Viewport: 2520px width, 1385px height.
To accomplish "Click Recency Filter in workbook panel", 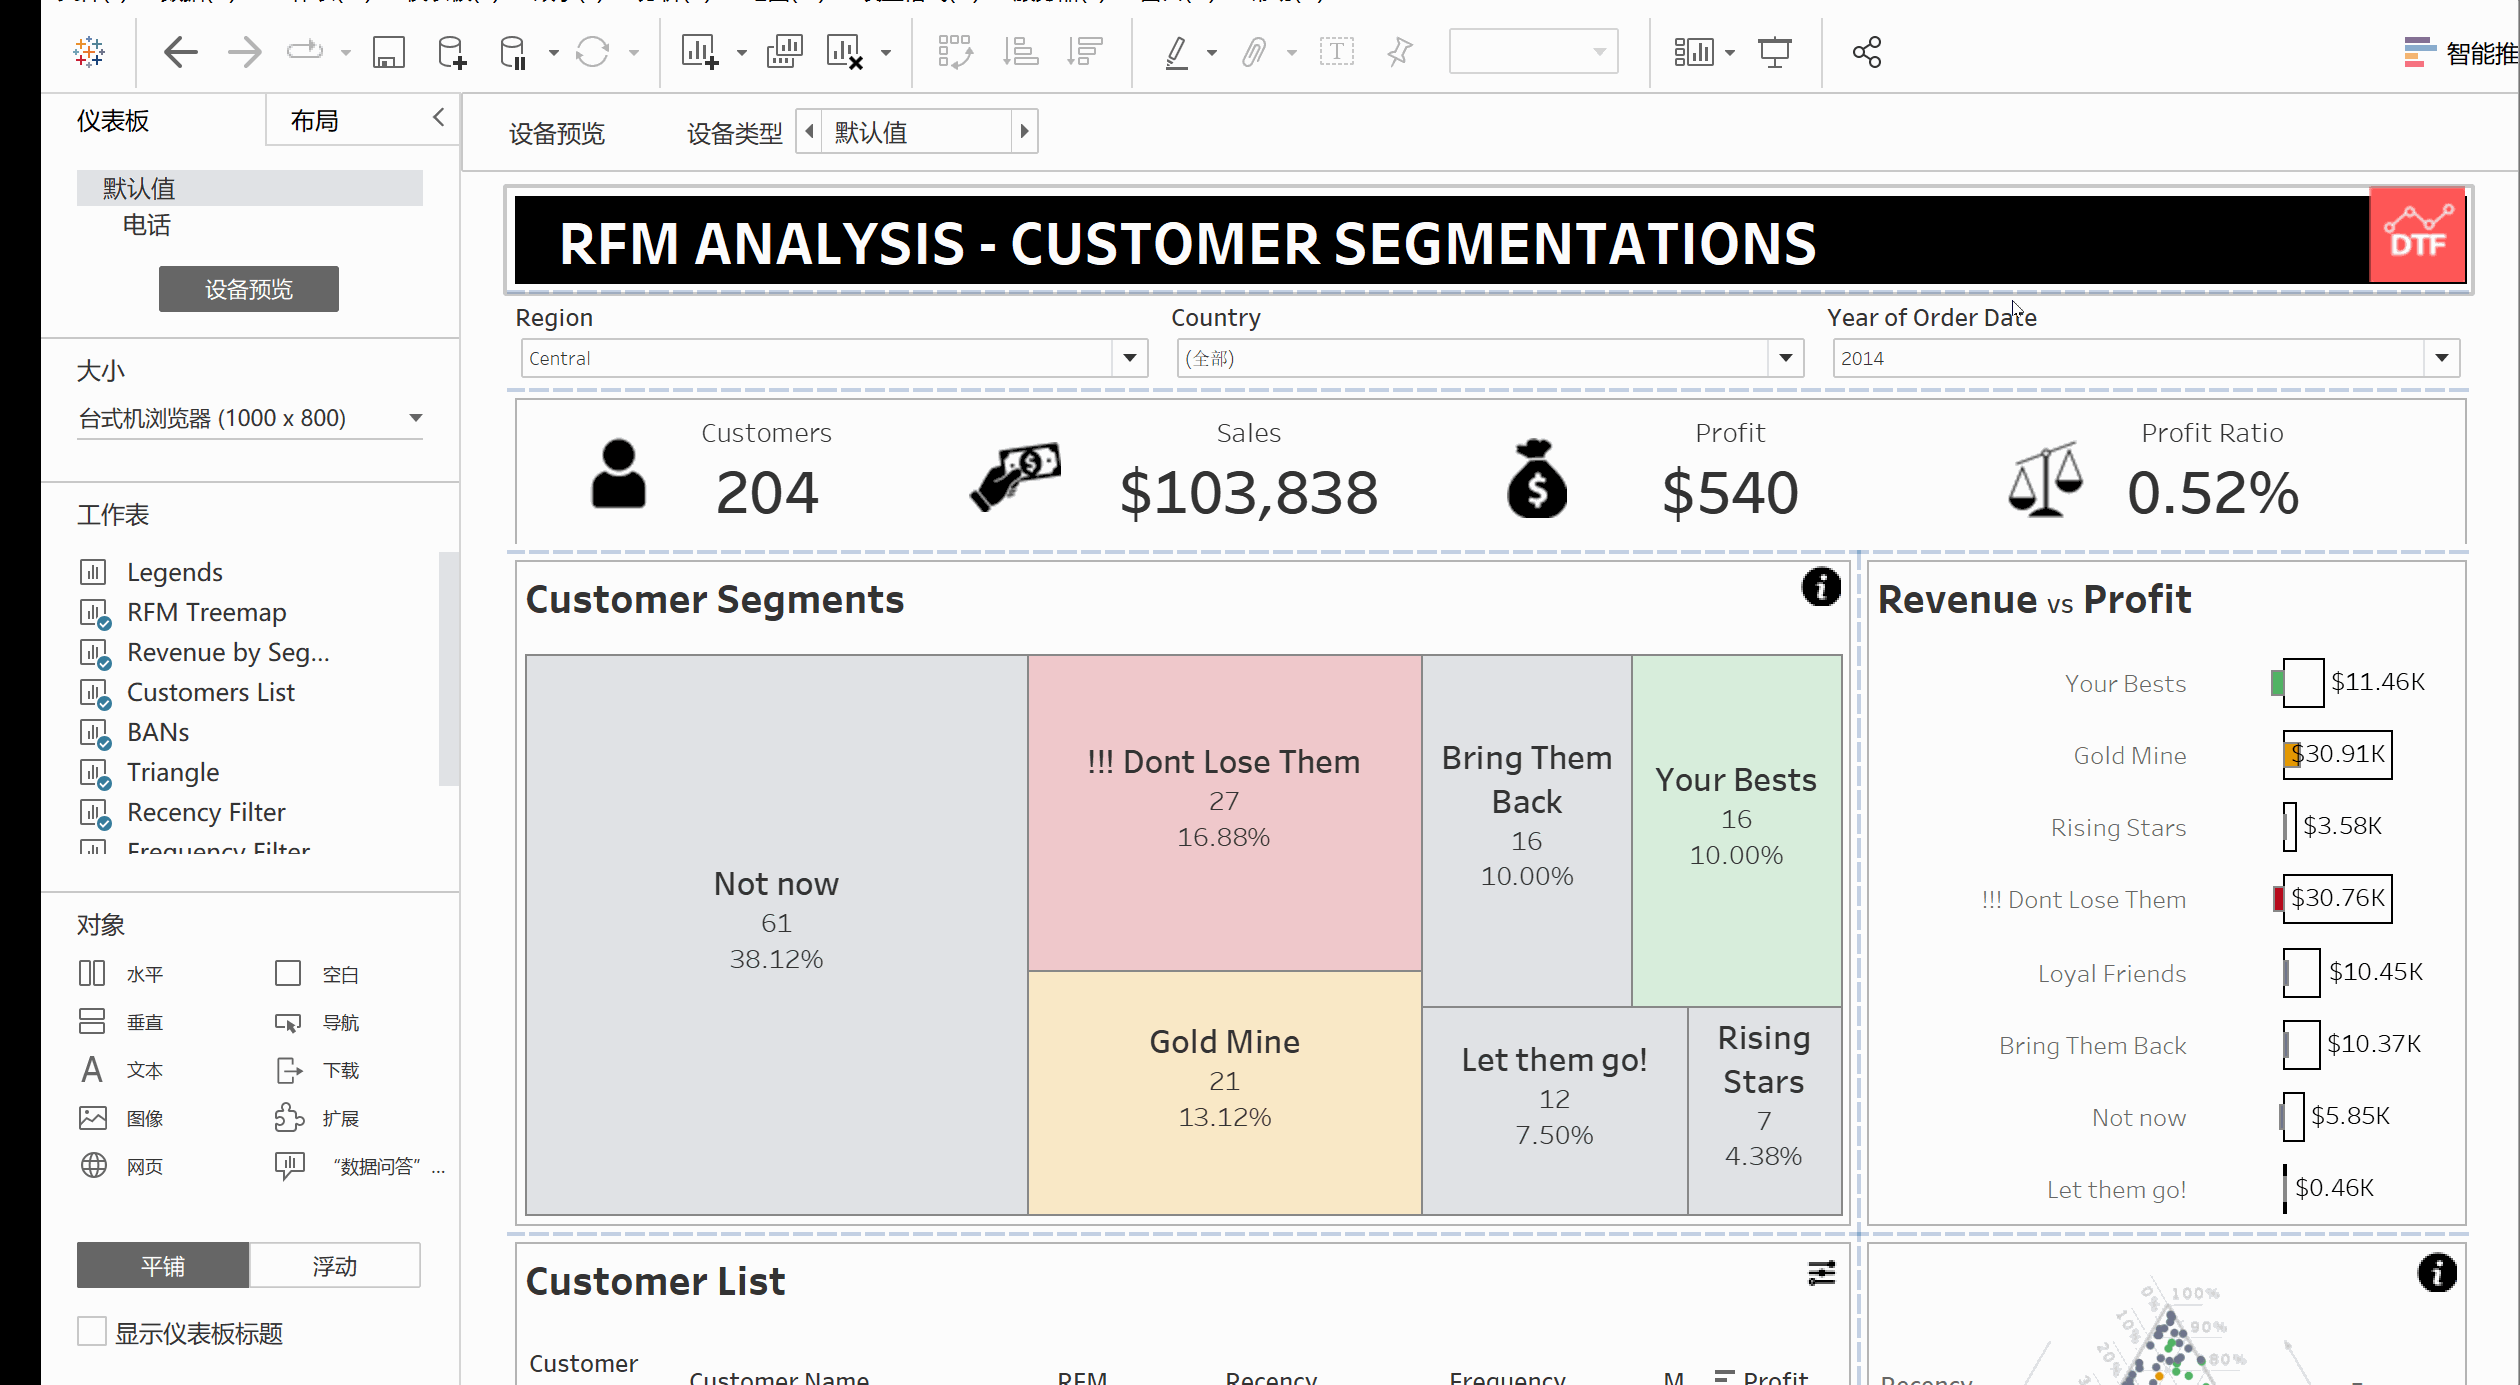I will (x=203, y=812).
